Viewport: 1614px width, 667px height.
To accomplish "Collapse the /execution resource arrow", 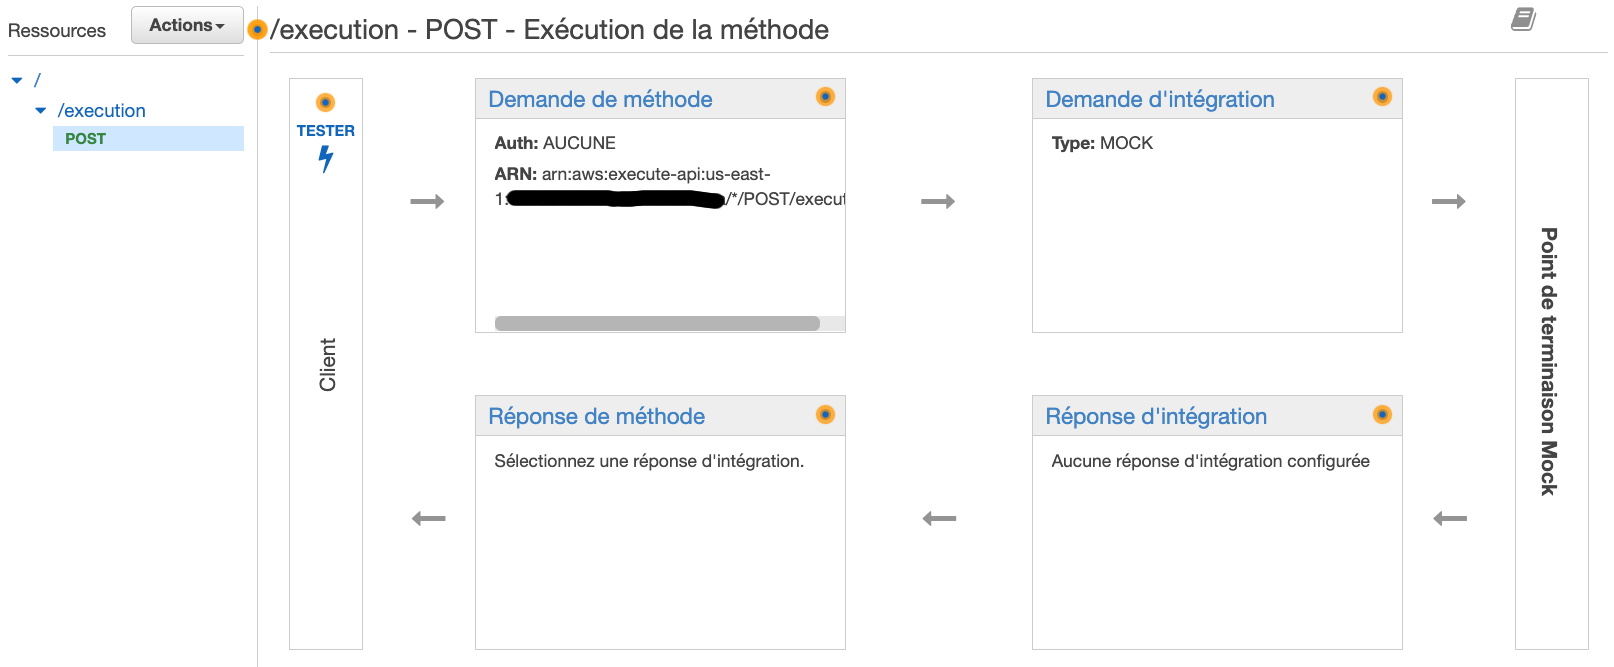I will tap(41, 111).
